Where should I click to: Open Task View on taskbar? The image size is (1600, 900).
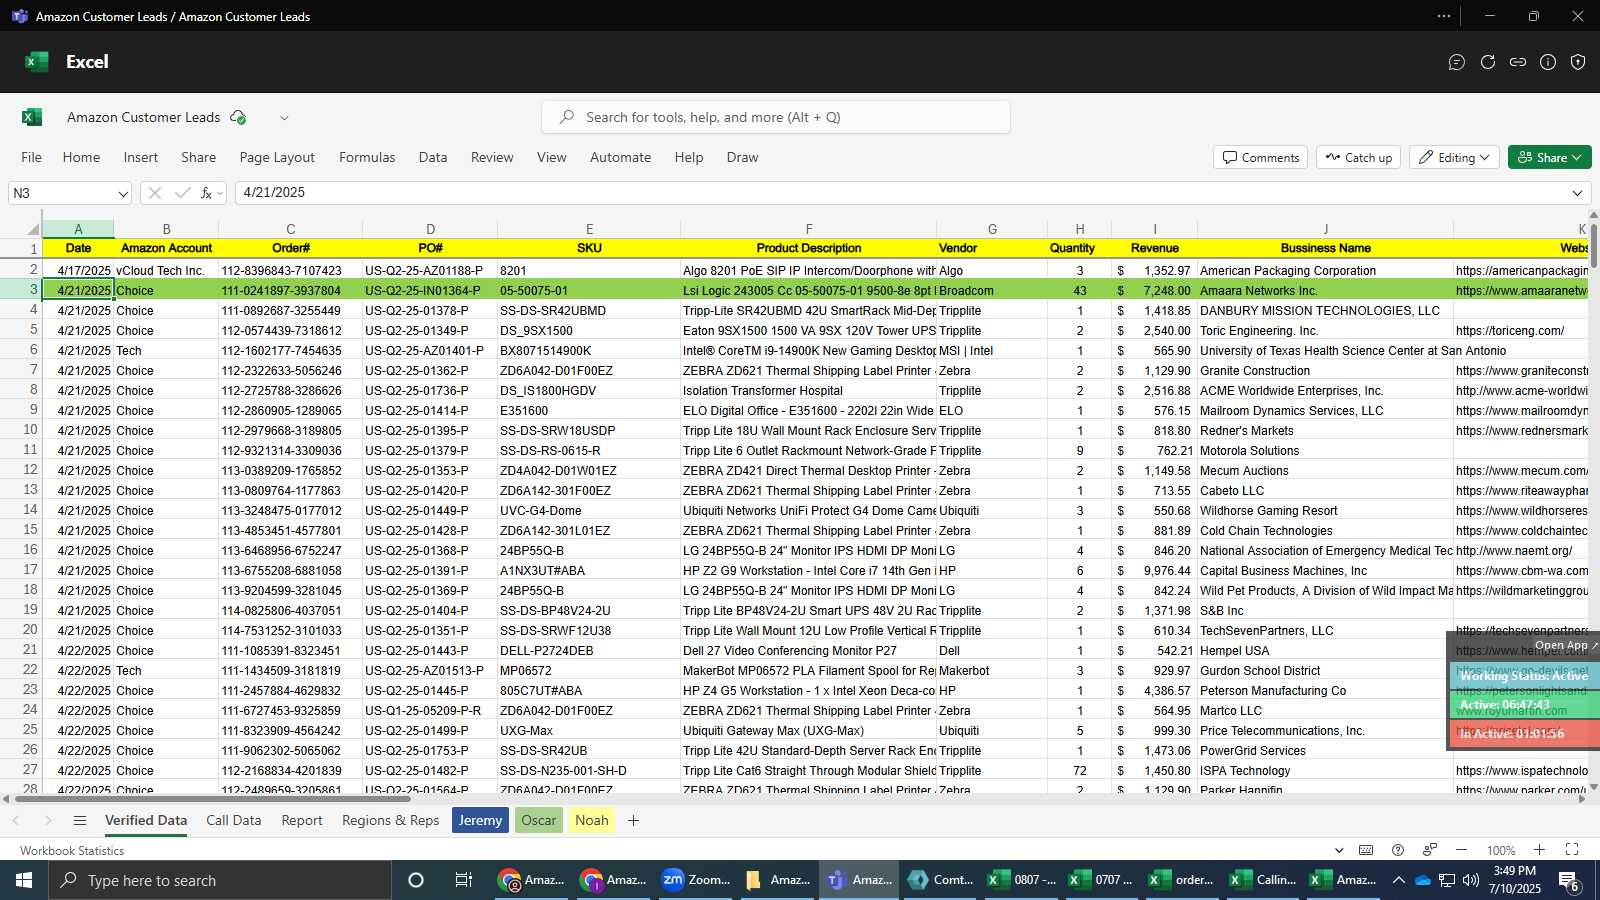[x=463, y=880]
